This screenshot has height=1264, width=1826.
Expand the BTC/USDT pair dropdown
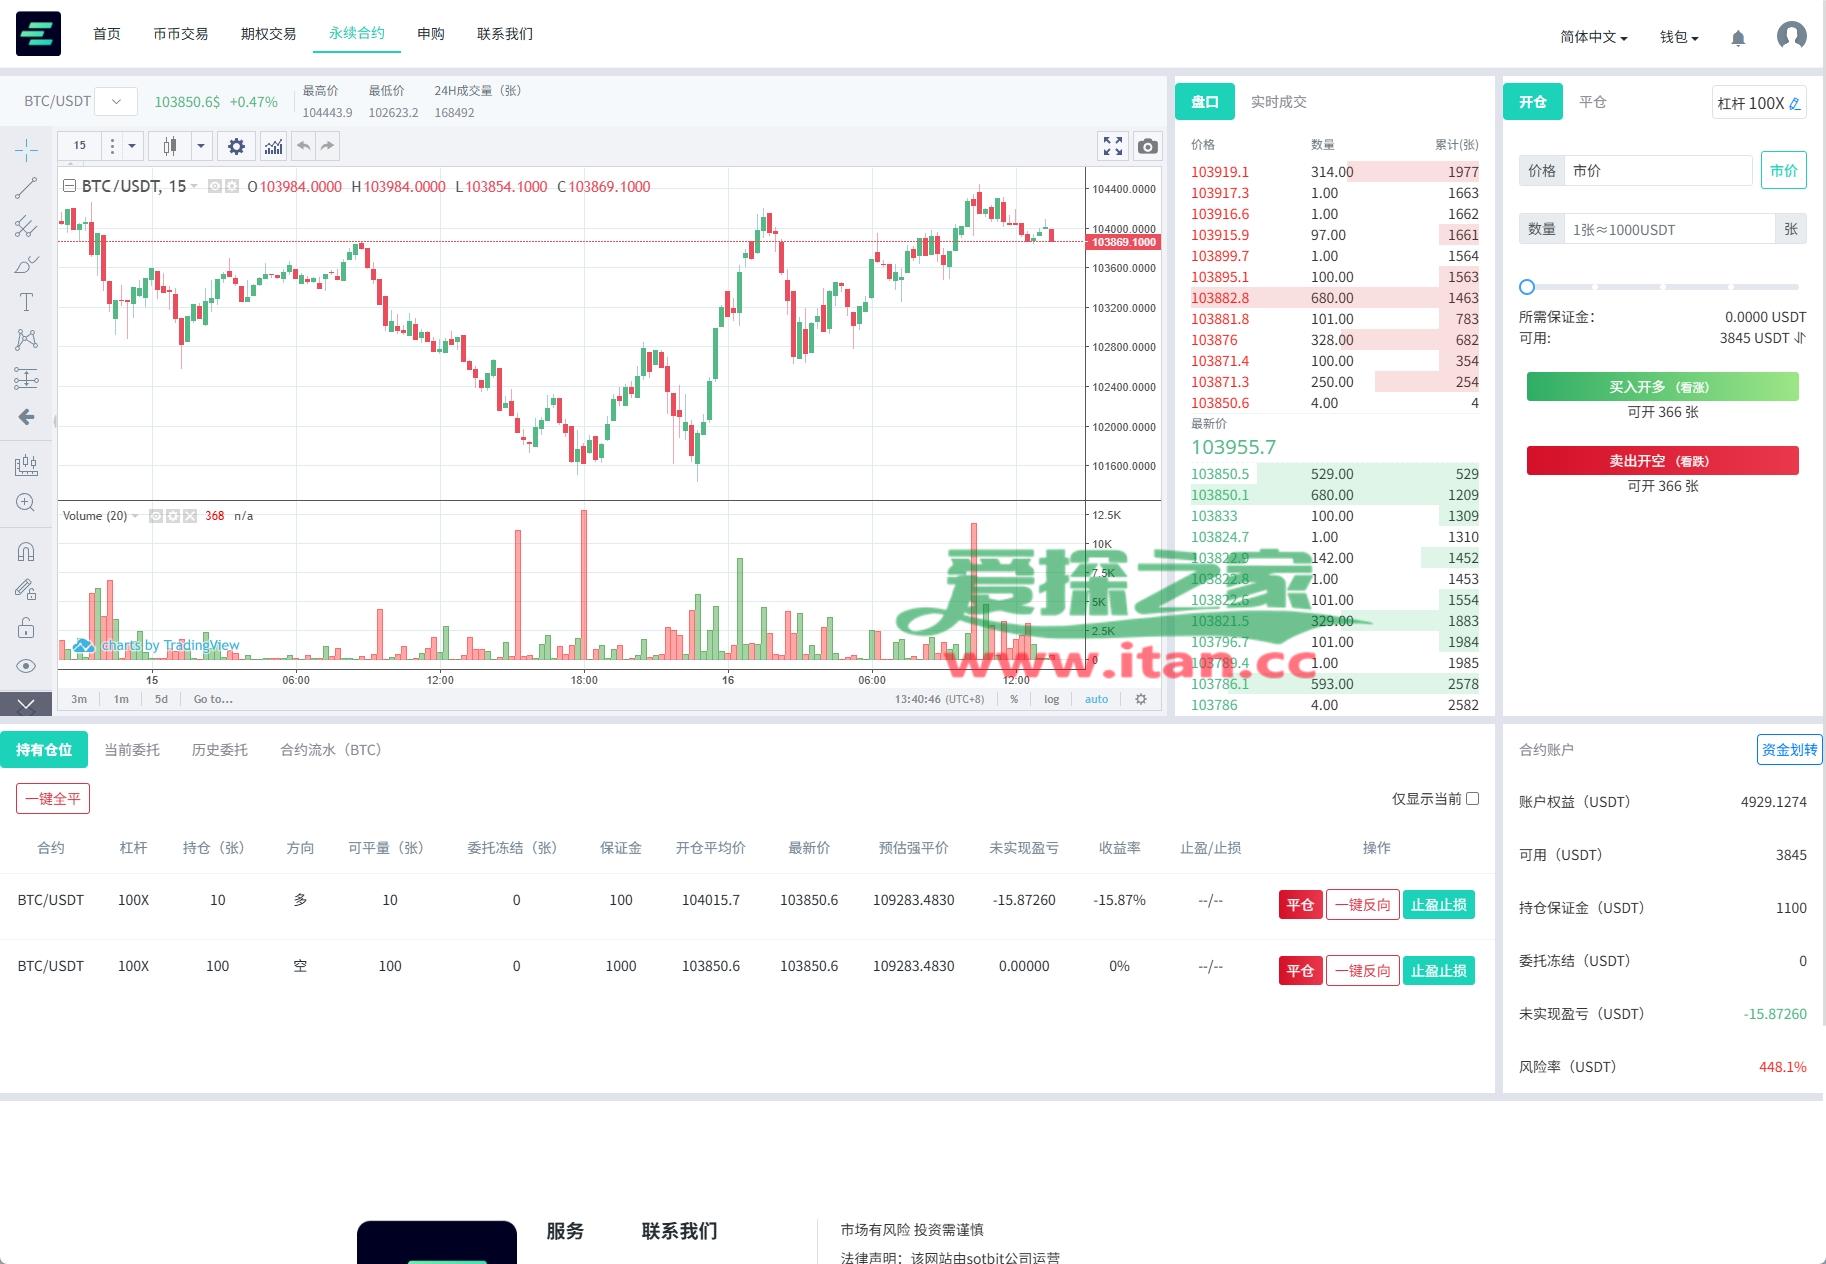pyautogui.click(x=116, y=101)
